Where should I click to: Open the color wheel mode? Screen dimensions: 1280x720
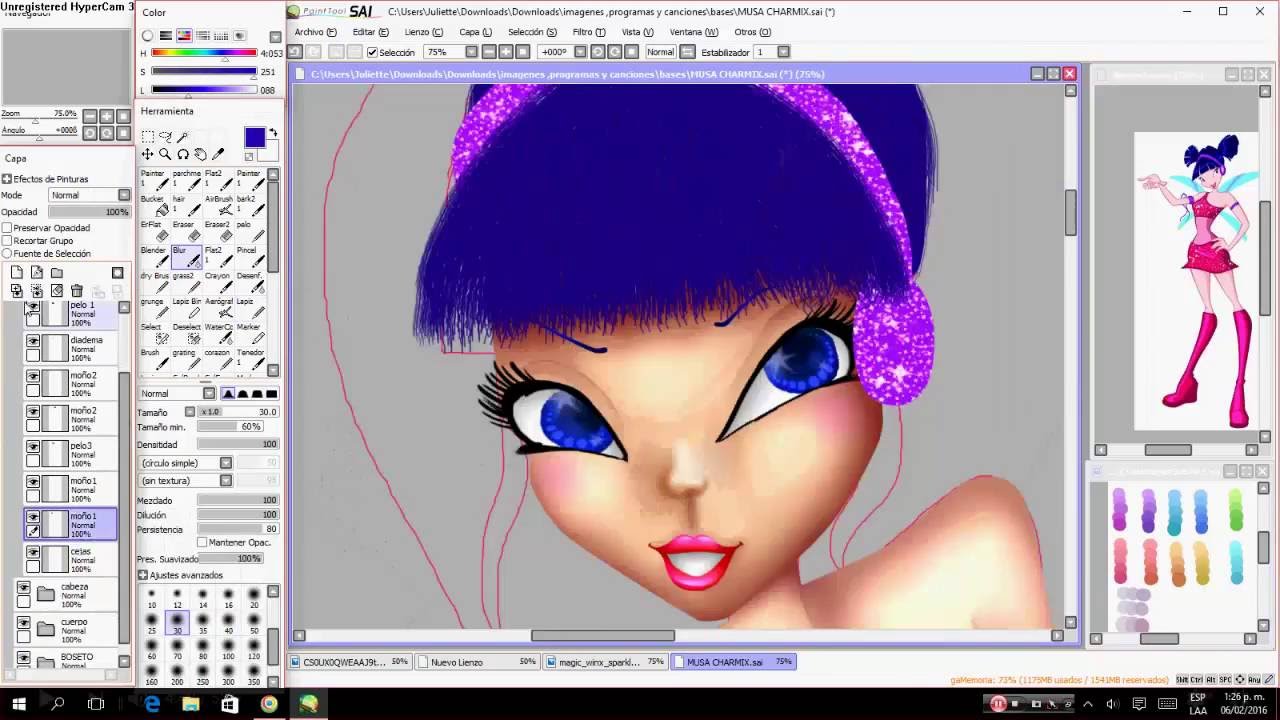tap(148, 35)
